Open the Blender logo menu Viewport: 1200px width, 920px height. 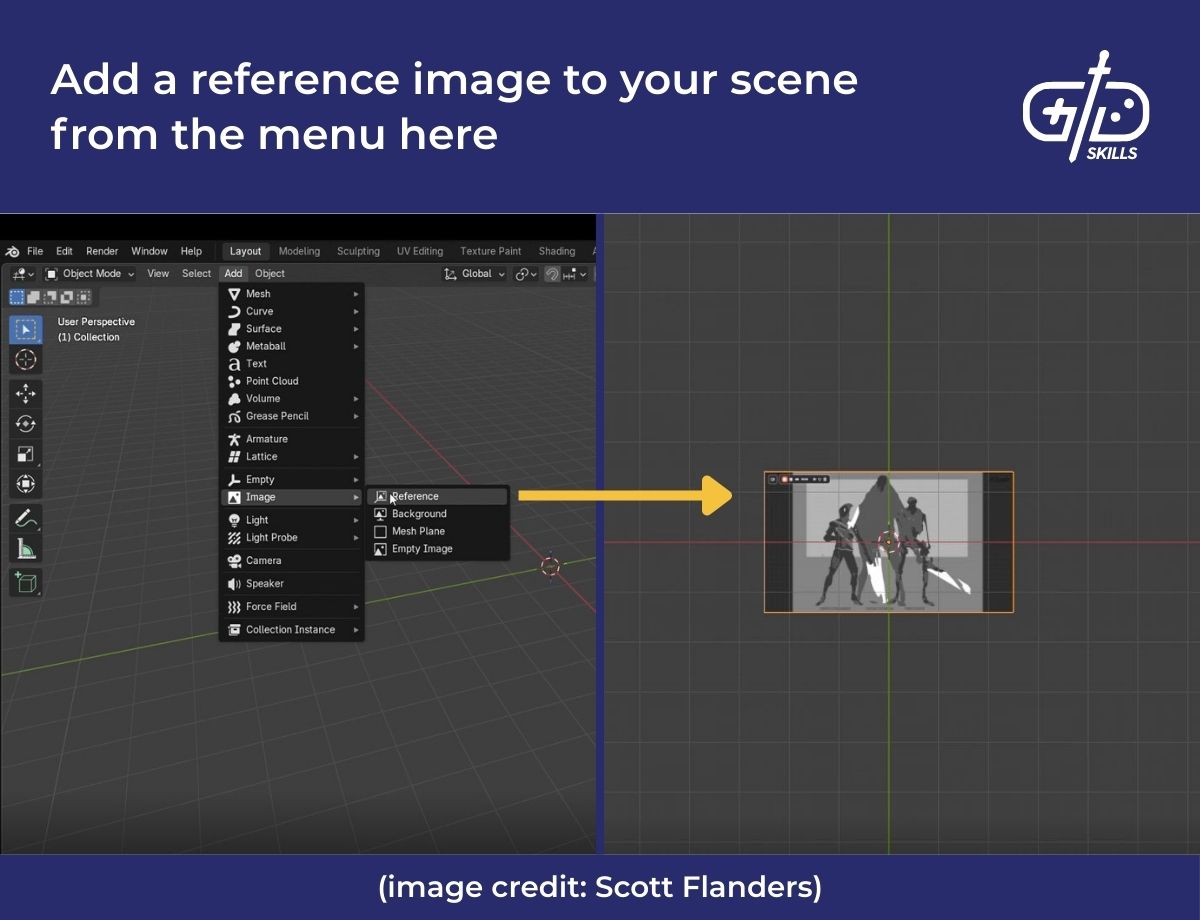(13, 251)
